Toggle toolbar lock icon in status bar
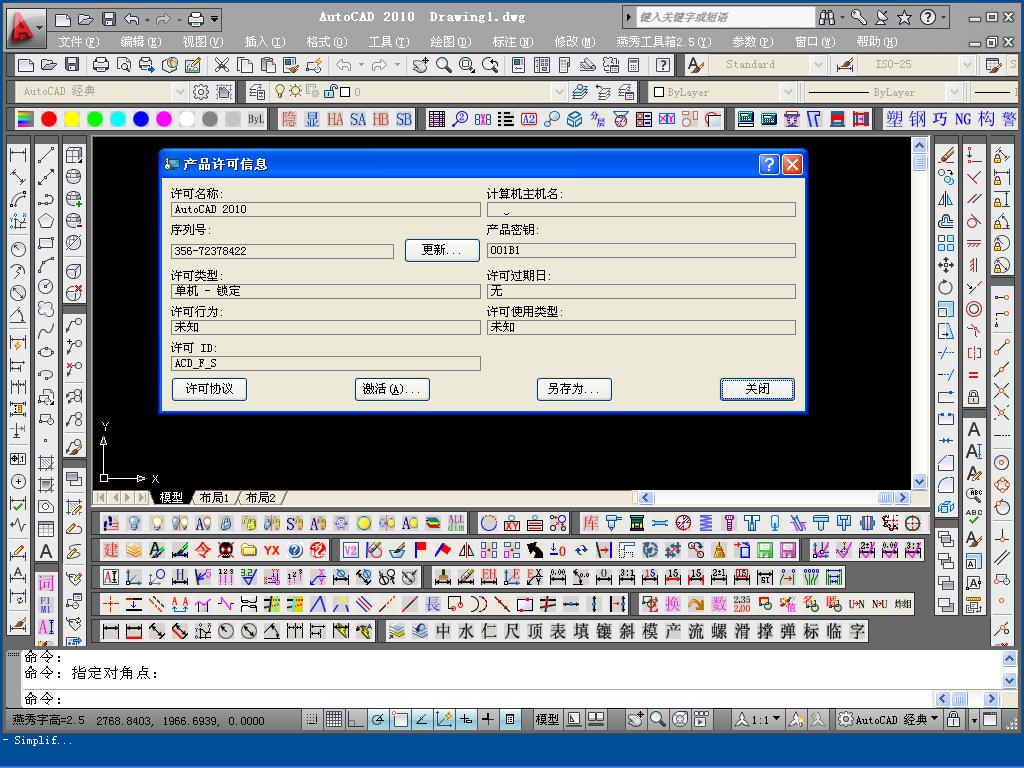This screenshot has width=1024, height=768. (x=953, y=720)
